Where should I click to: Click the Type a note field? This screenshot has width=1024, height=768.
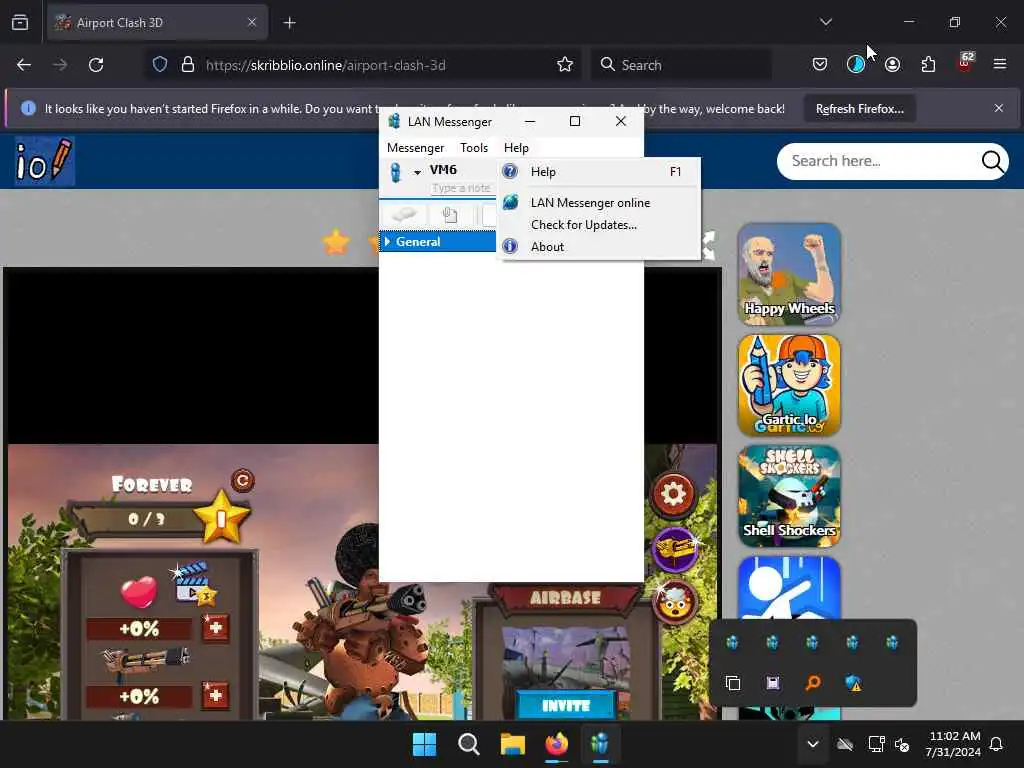tap(462, 188)
